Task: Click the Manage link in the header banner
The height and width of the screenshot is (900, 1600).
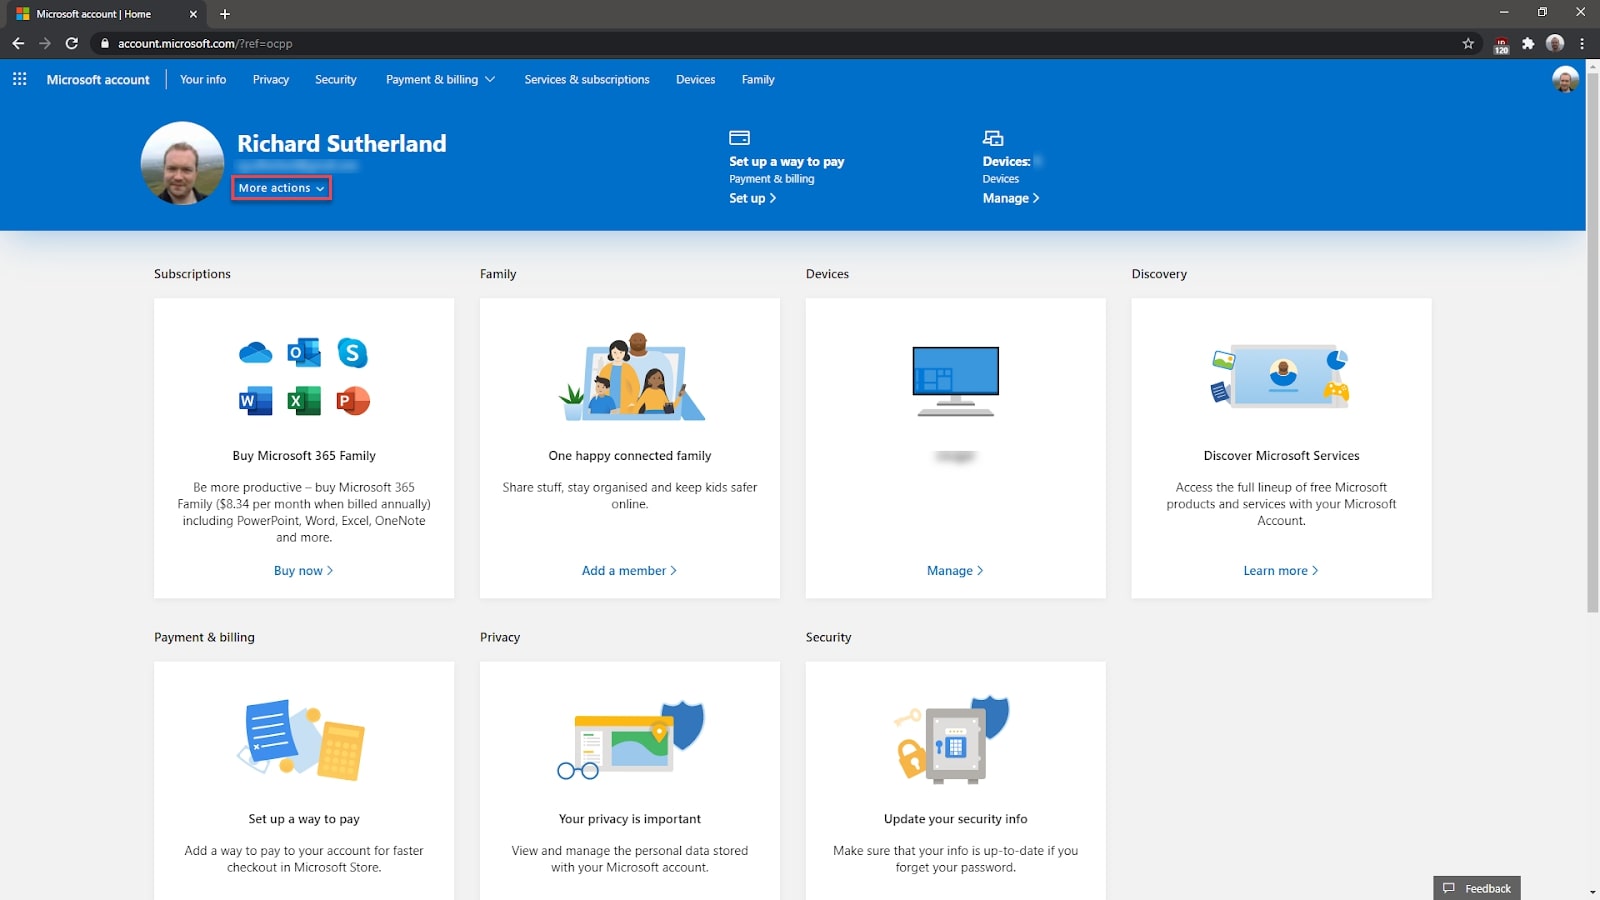Action: click(1011, 198)
